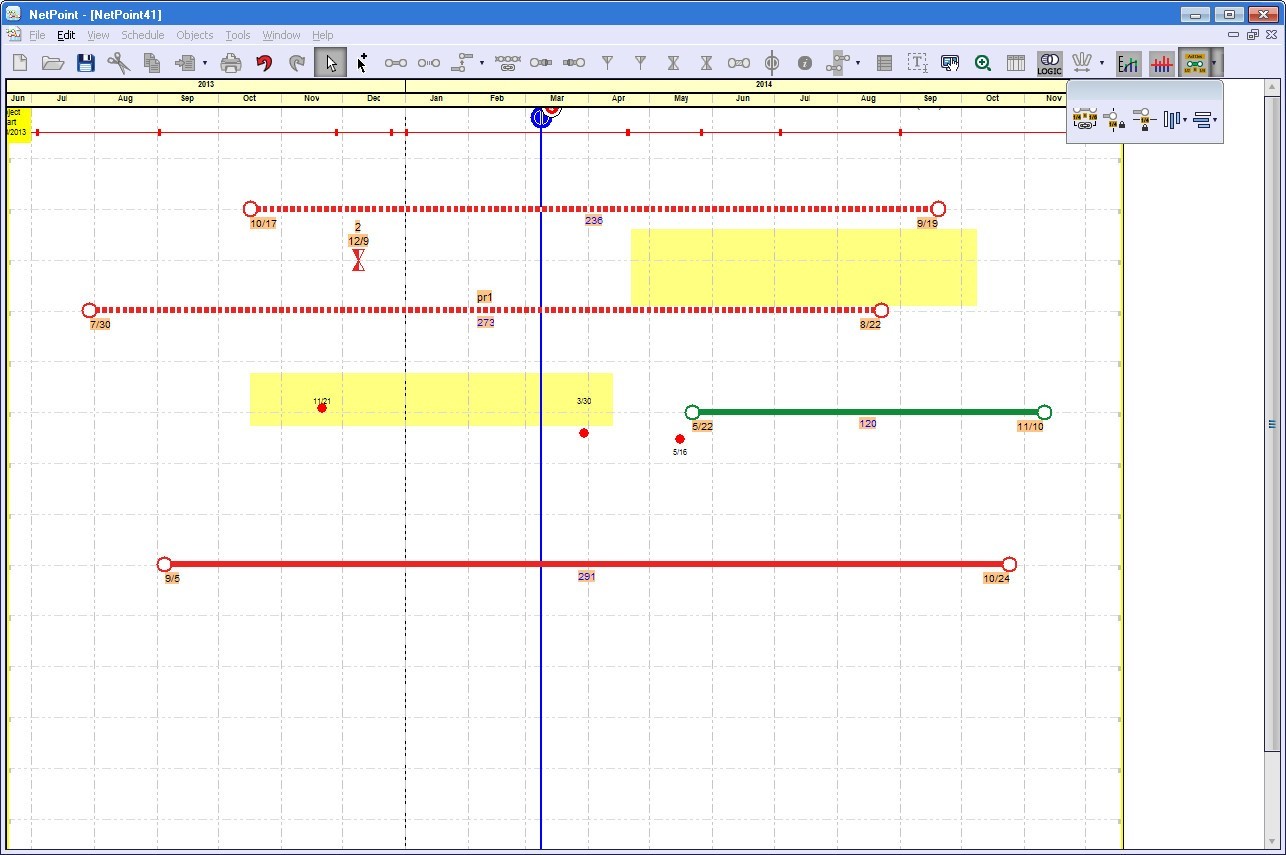This screenshot has width=1286, height=855.
Task: Click the red hourglass marker on canvas
Action: (x=358, y=260)
